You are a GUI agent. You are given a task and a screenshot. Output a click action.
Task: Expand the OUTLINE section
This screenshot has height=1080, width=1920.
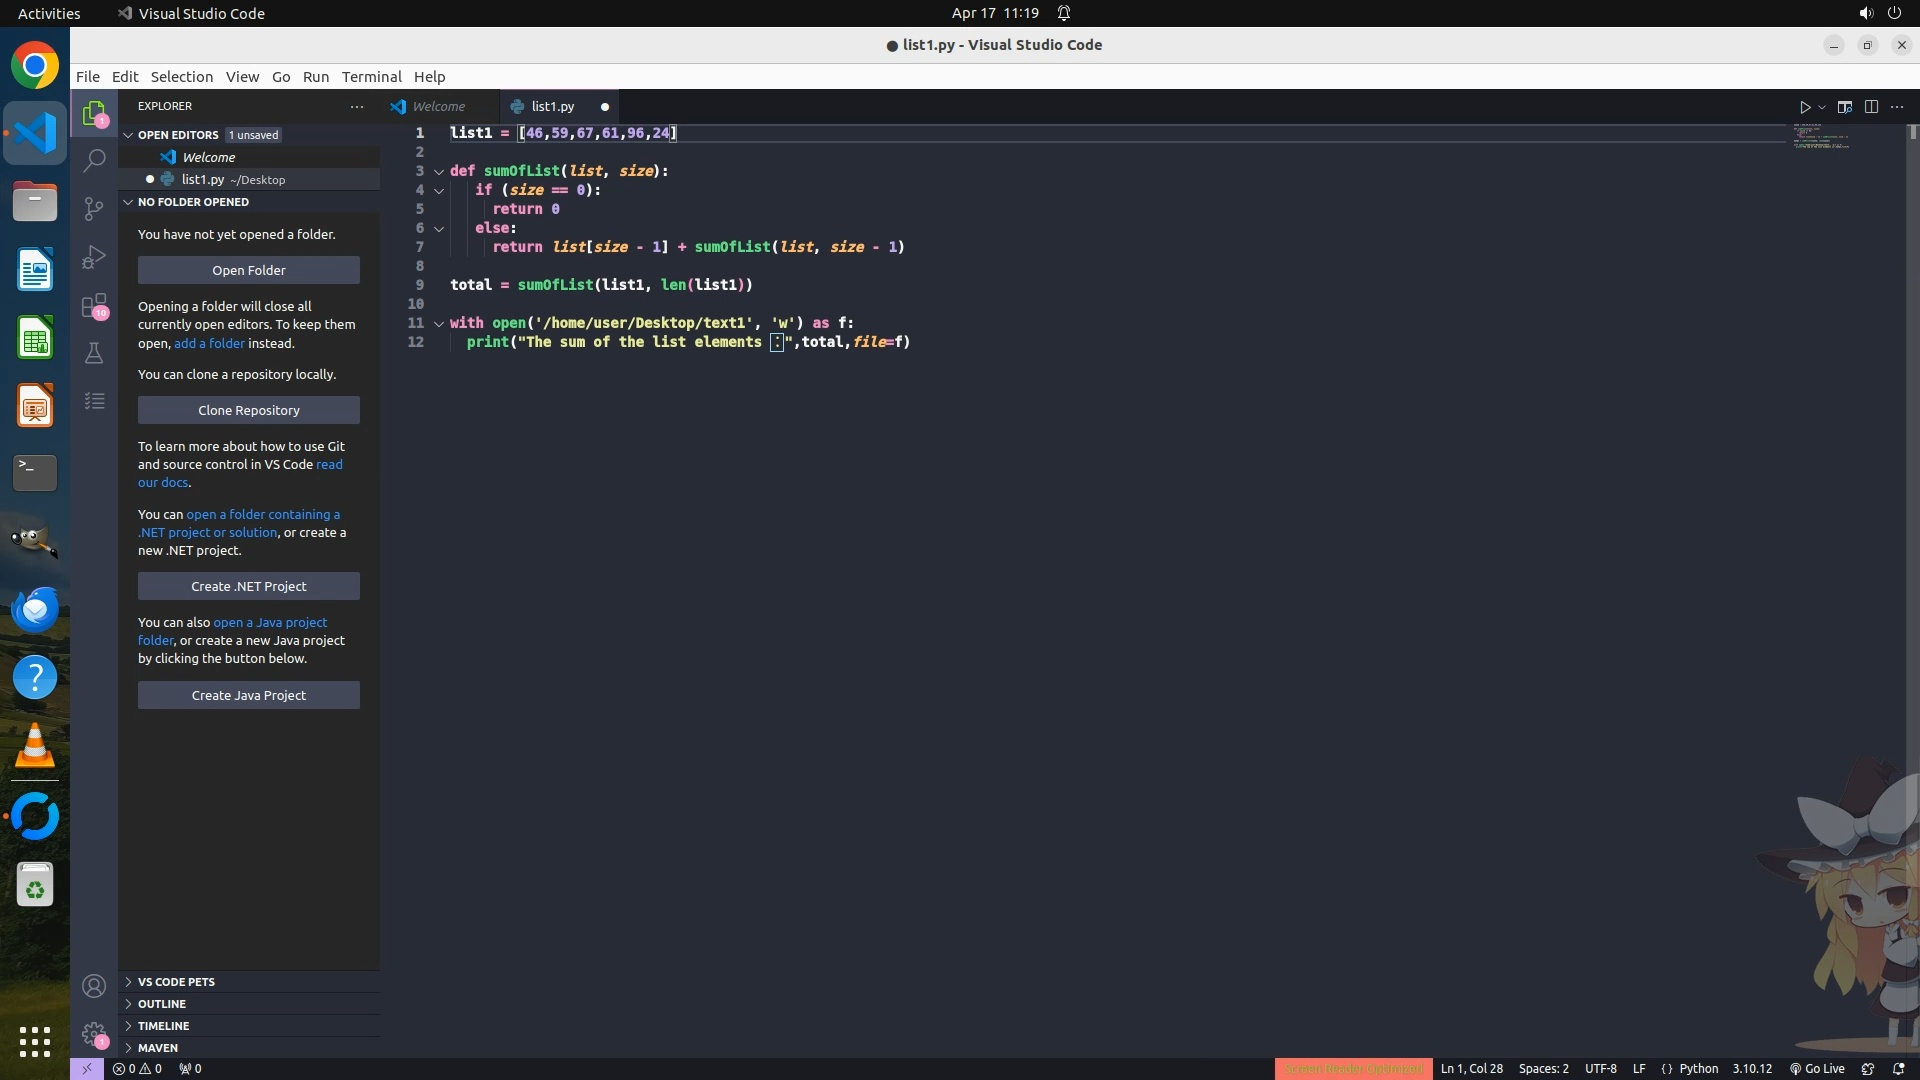pyautogui.click(x=162, y=1004)
